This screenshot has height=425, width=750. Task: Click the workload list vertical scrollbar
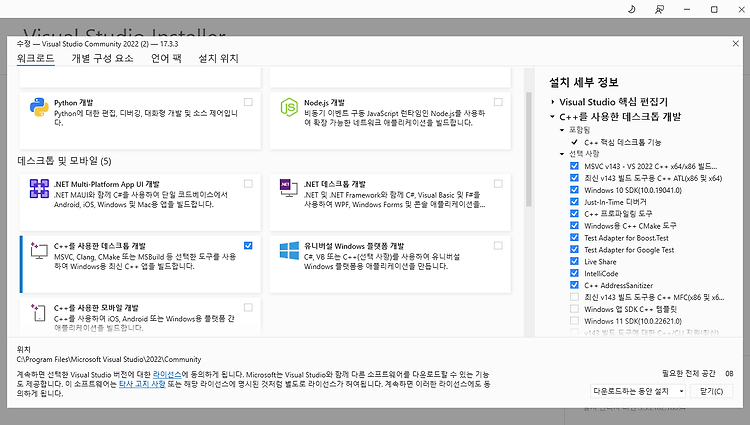pos(529,149)
